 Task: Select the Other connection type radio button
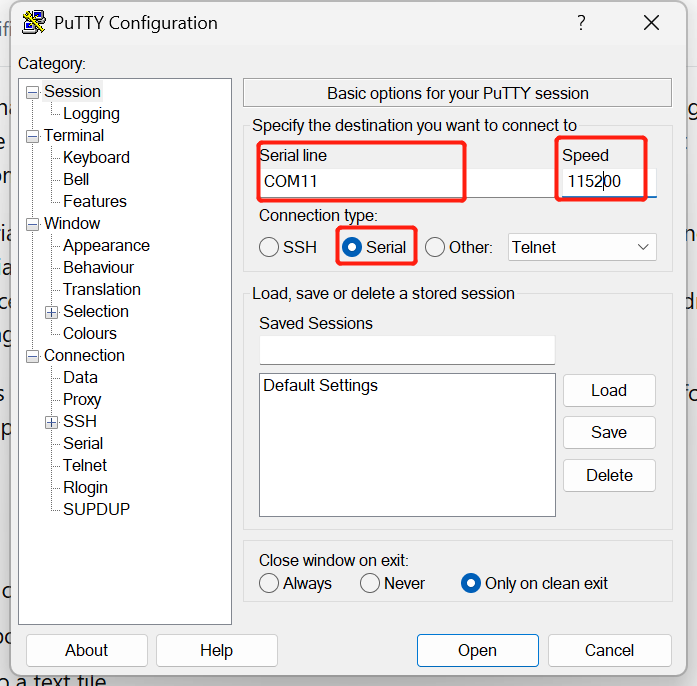[x=435, y=247]
